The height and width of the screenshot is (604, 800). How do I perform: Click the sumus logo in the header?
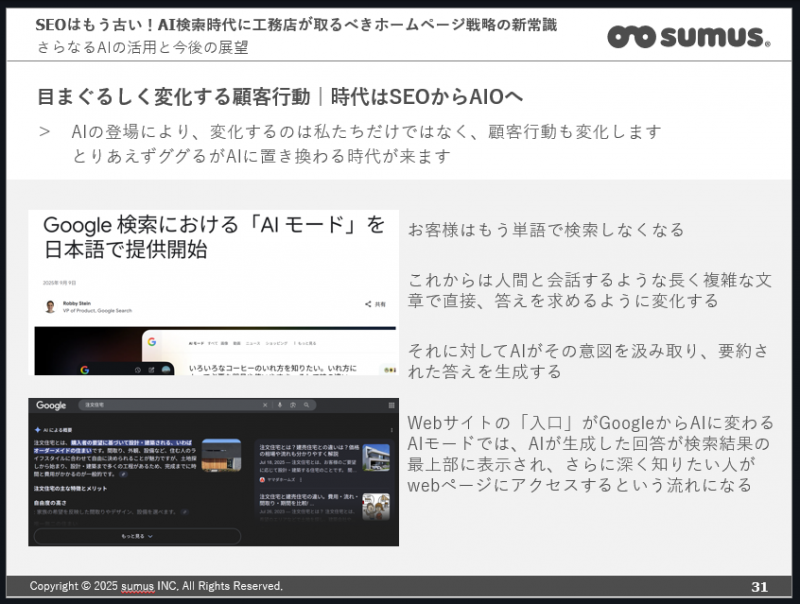coord(688,37)
